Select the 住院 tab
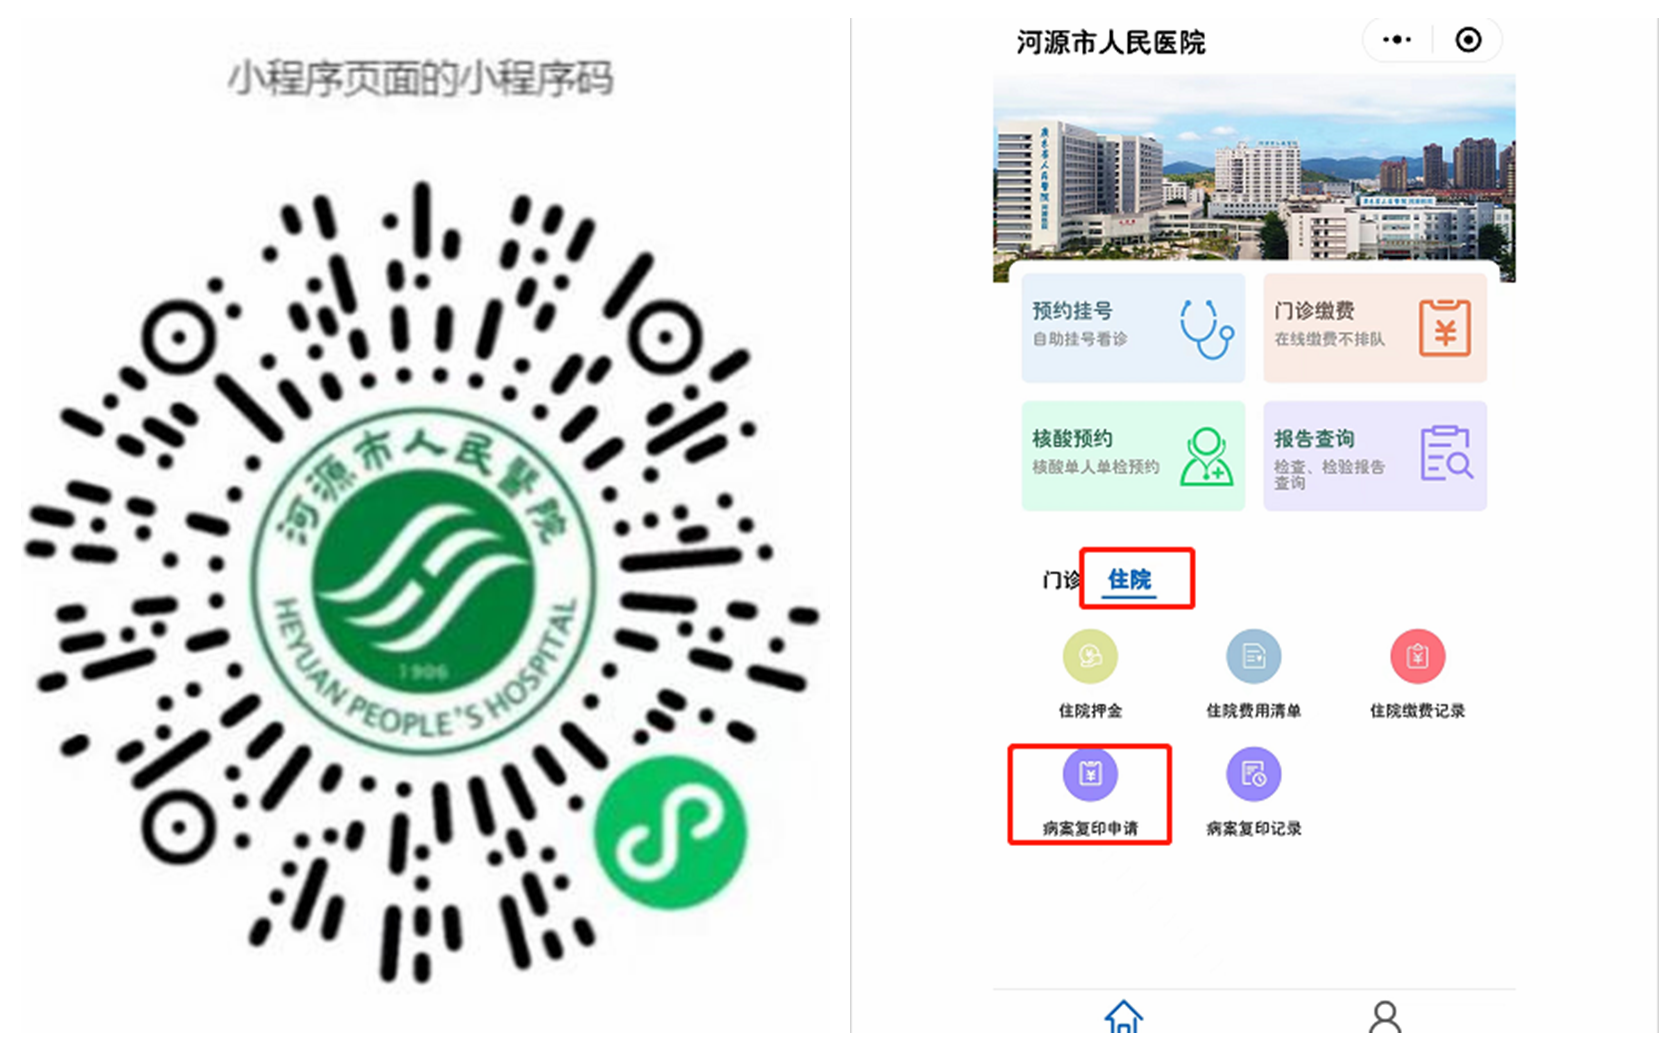Image resolution: width=1680 pixels, height=1050 pixels. 1130,580
